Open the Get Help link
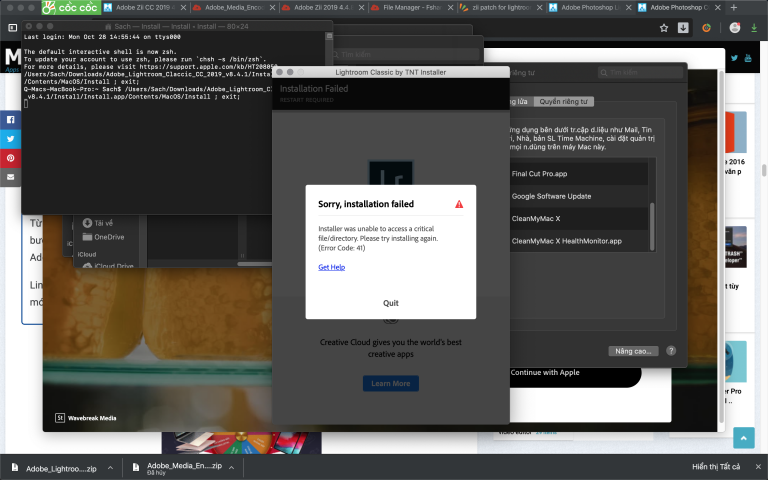The width and height of the screenshot is (768, 480). coord(332,267)
